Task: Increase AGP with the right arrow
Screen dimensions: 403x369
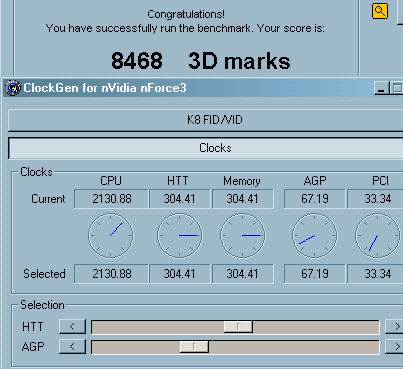Action: coord(394,347)
